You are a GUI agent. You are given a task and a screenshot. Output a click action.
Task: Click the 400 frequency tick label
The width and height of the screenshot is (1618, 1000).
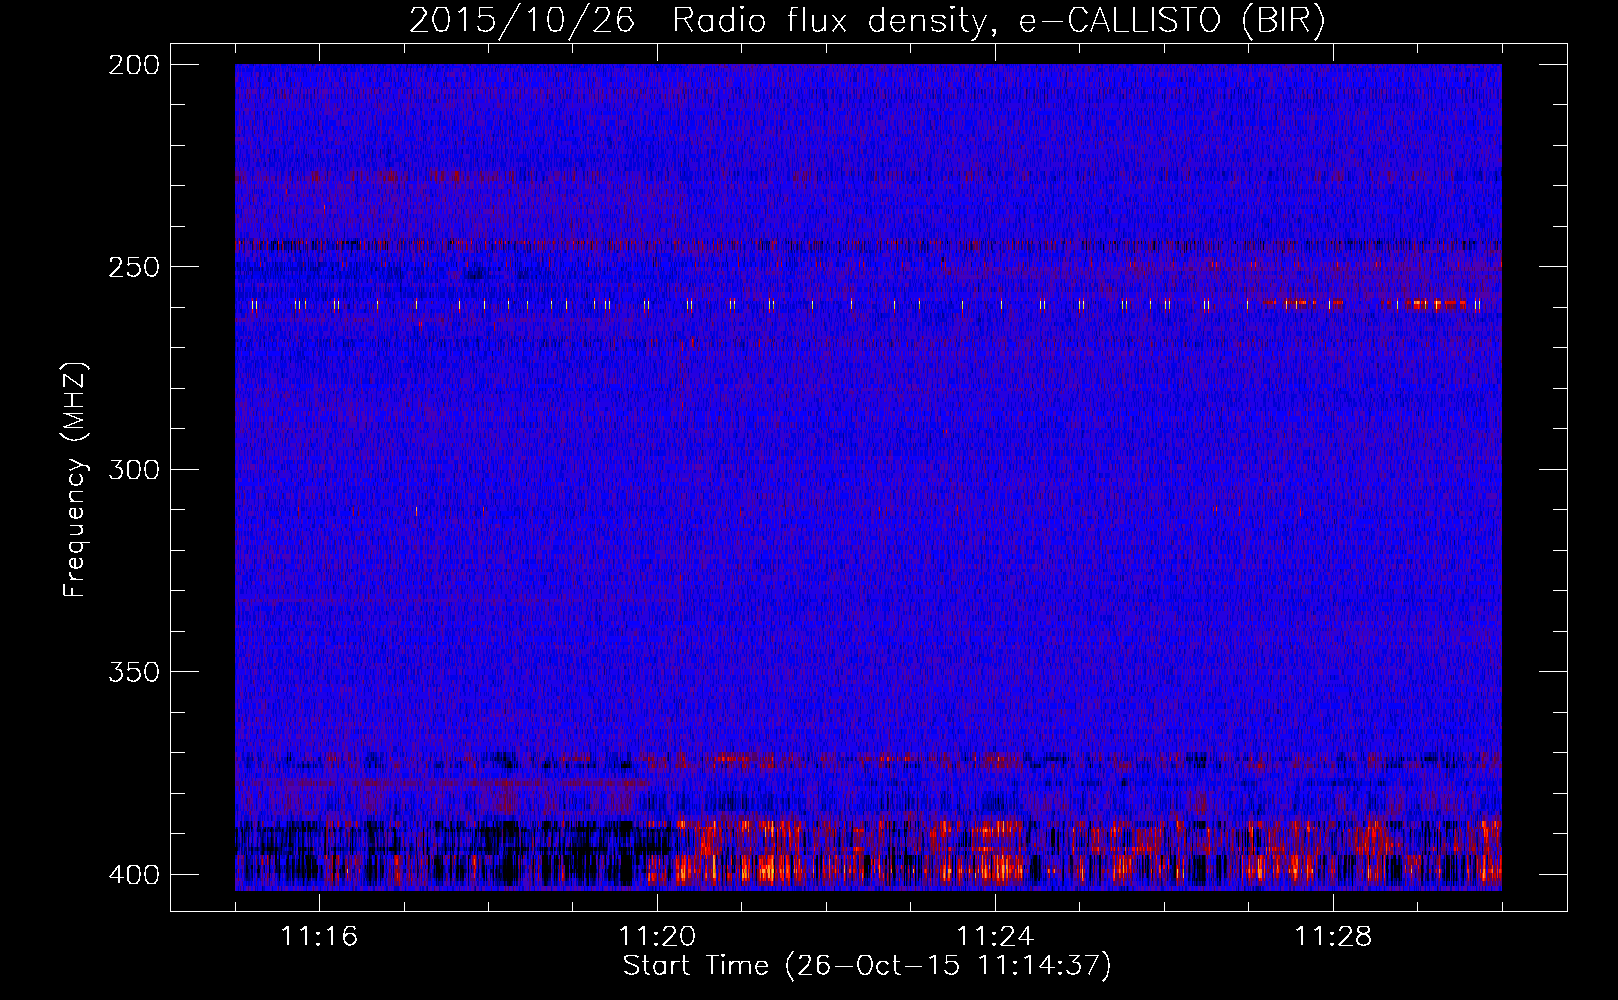(134, 874)
